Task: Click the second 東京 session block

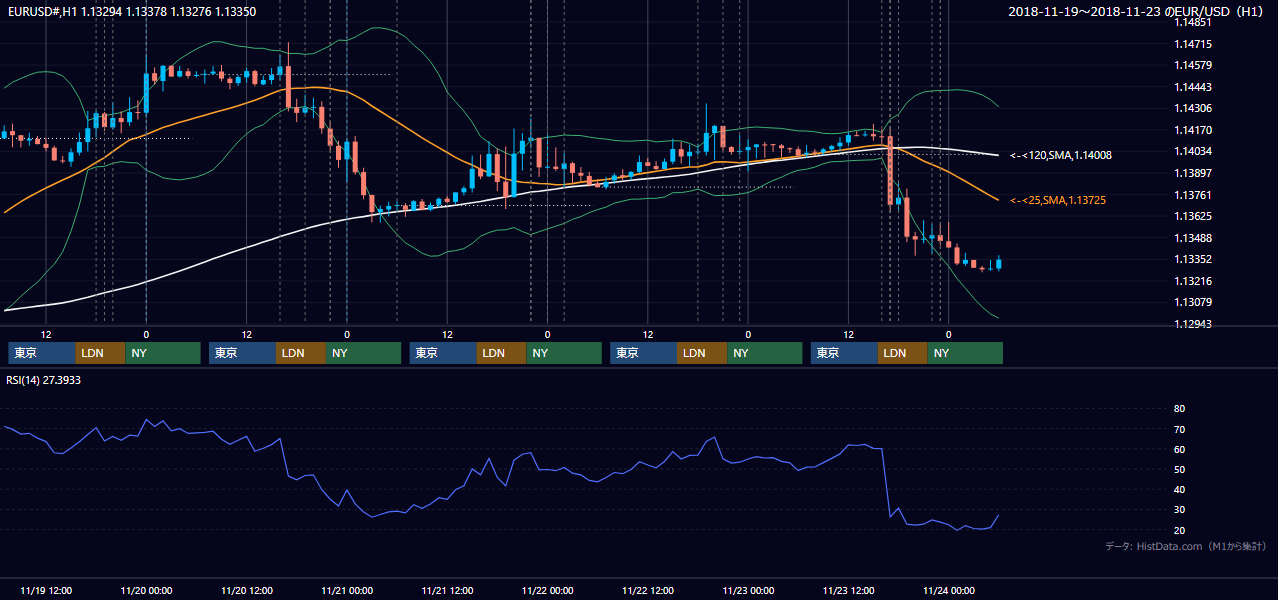Action: (x=242, y=353)
